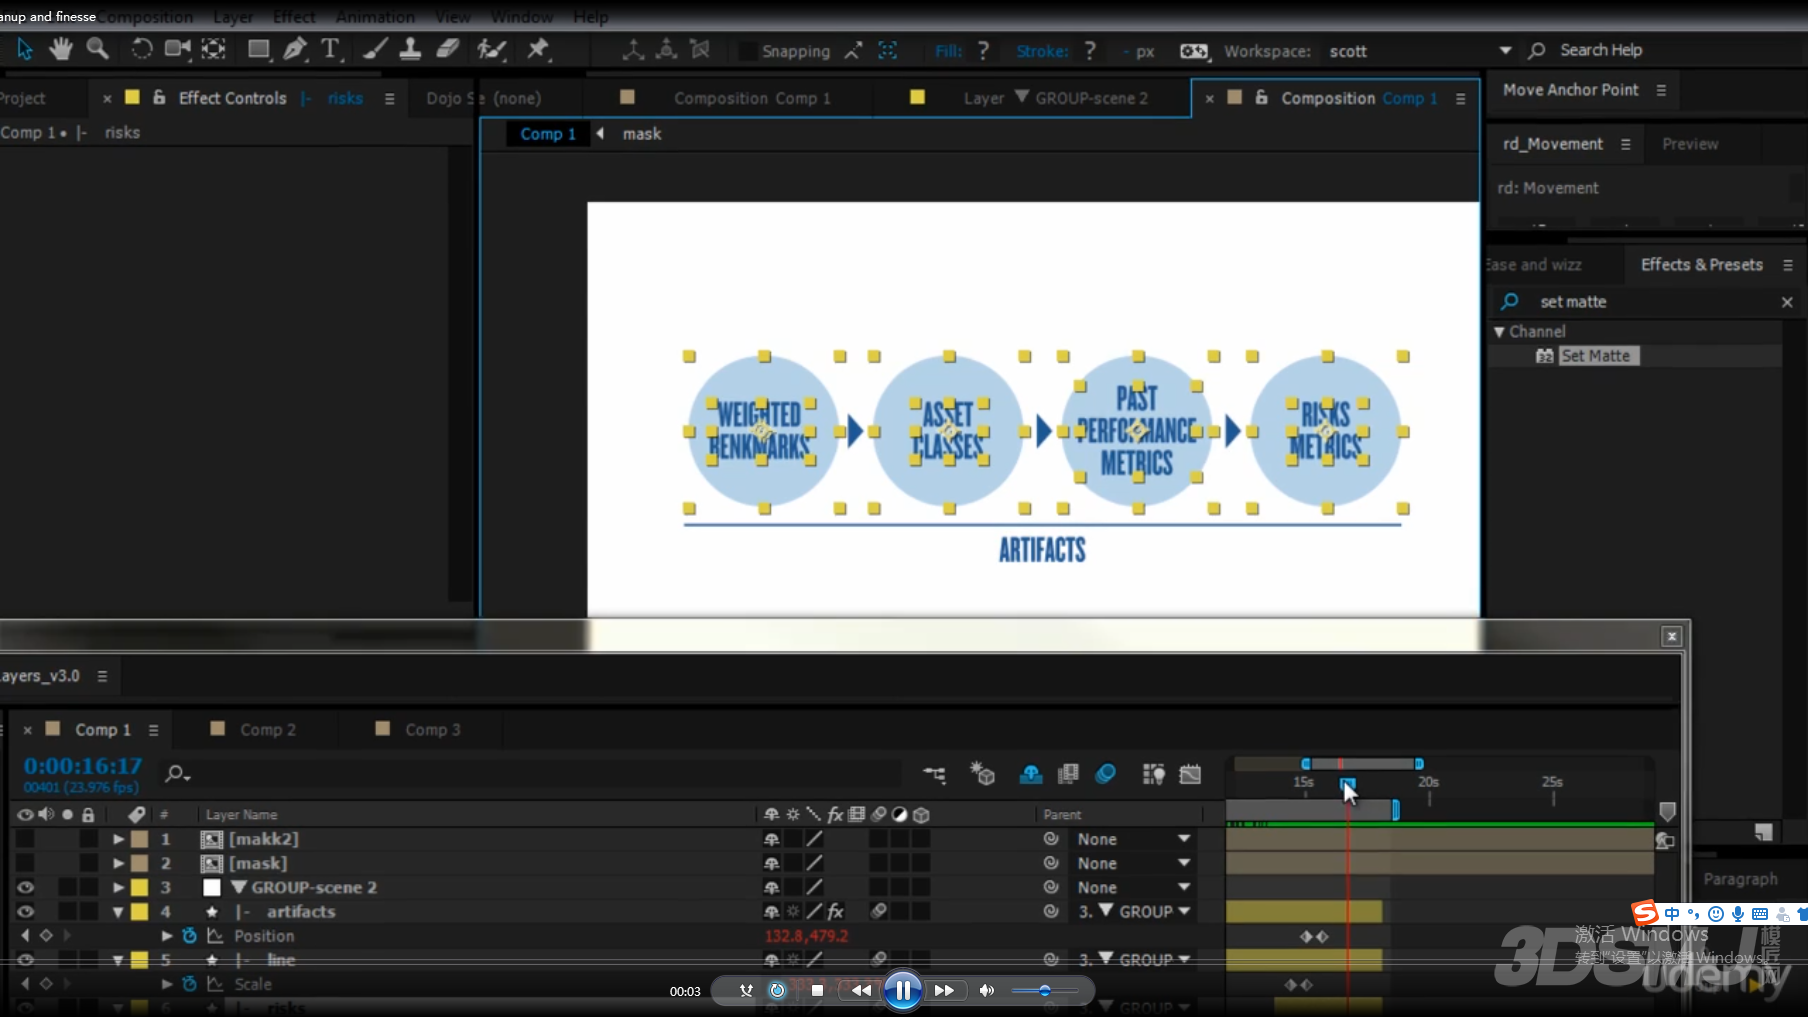Select the Roto Brush tool

(491, 49)
